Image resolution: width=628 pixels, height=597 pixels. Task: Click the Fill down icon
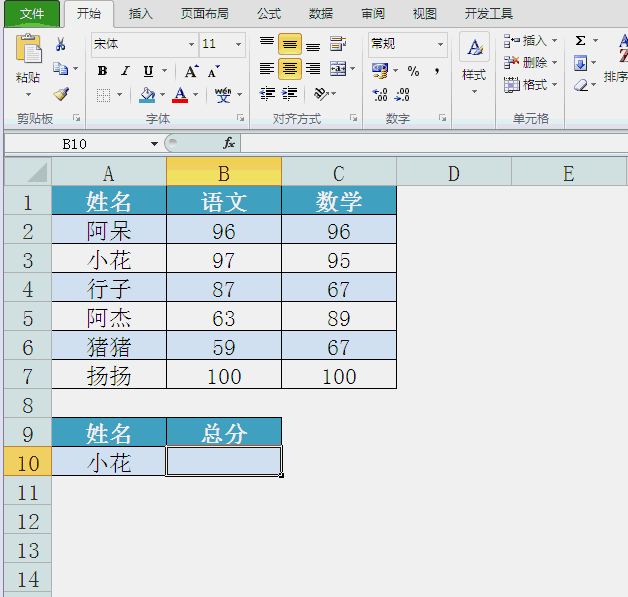click(x=580, y=63)
